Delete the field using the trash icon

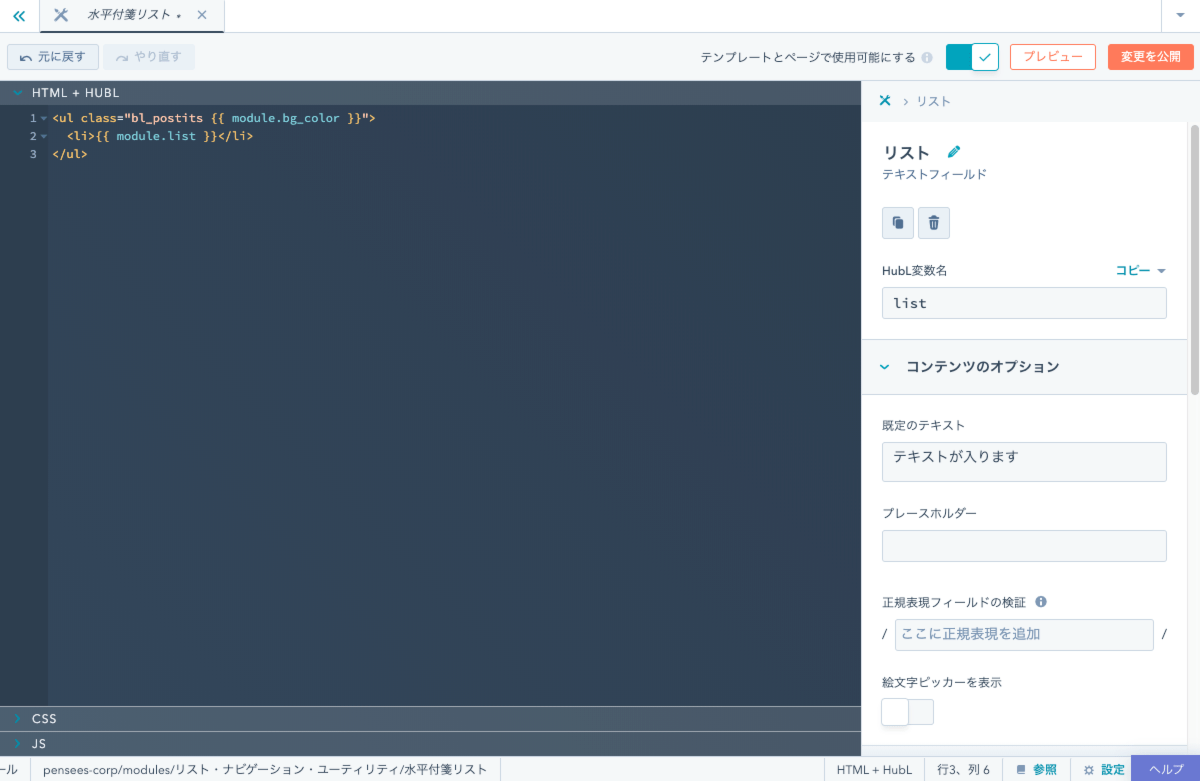pyautogui.click(x=933, y=223)
